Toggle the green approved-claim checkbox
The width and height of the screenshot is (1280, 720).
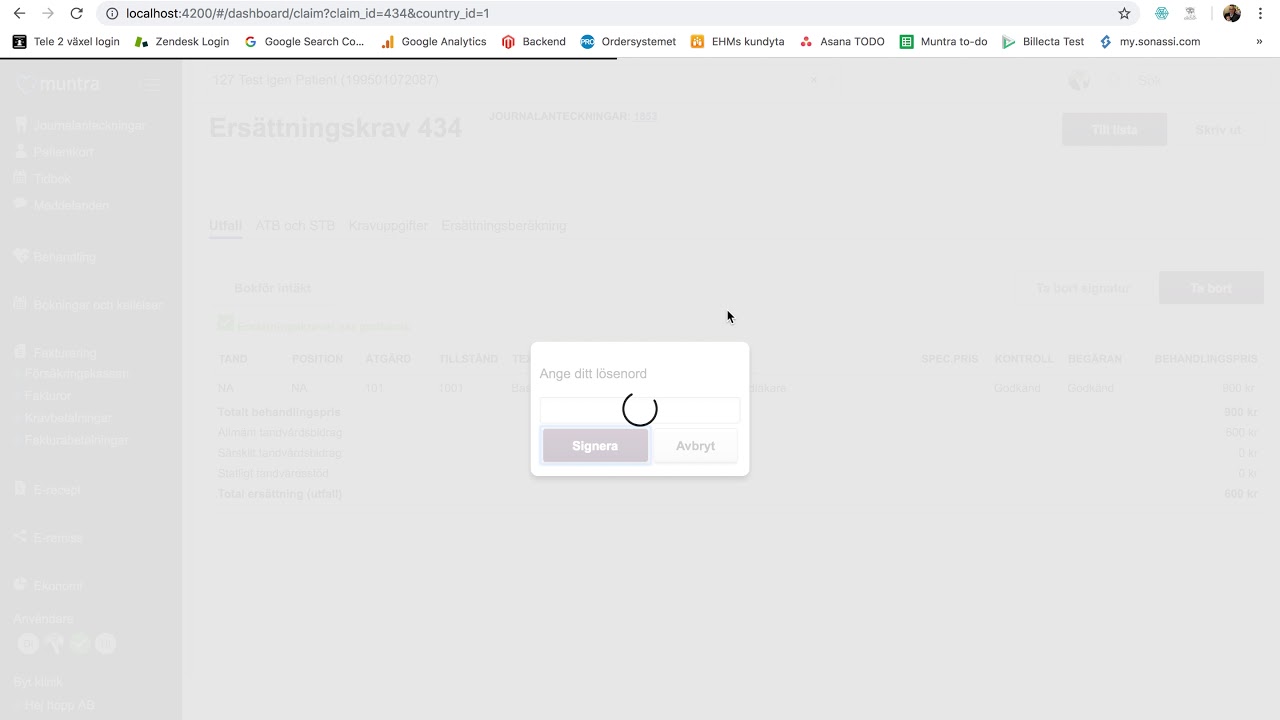point(226,323)
